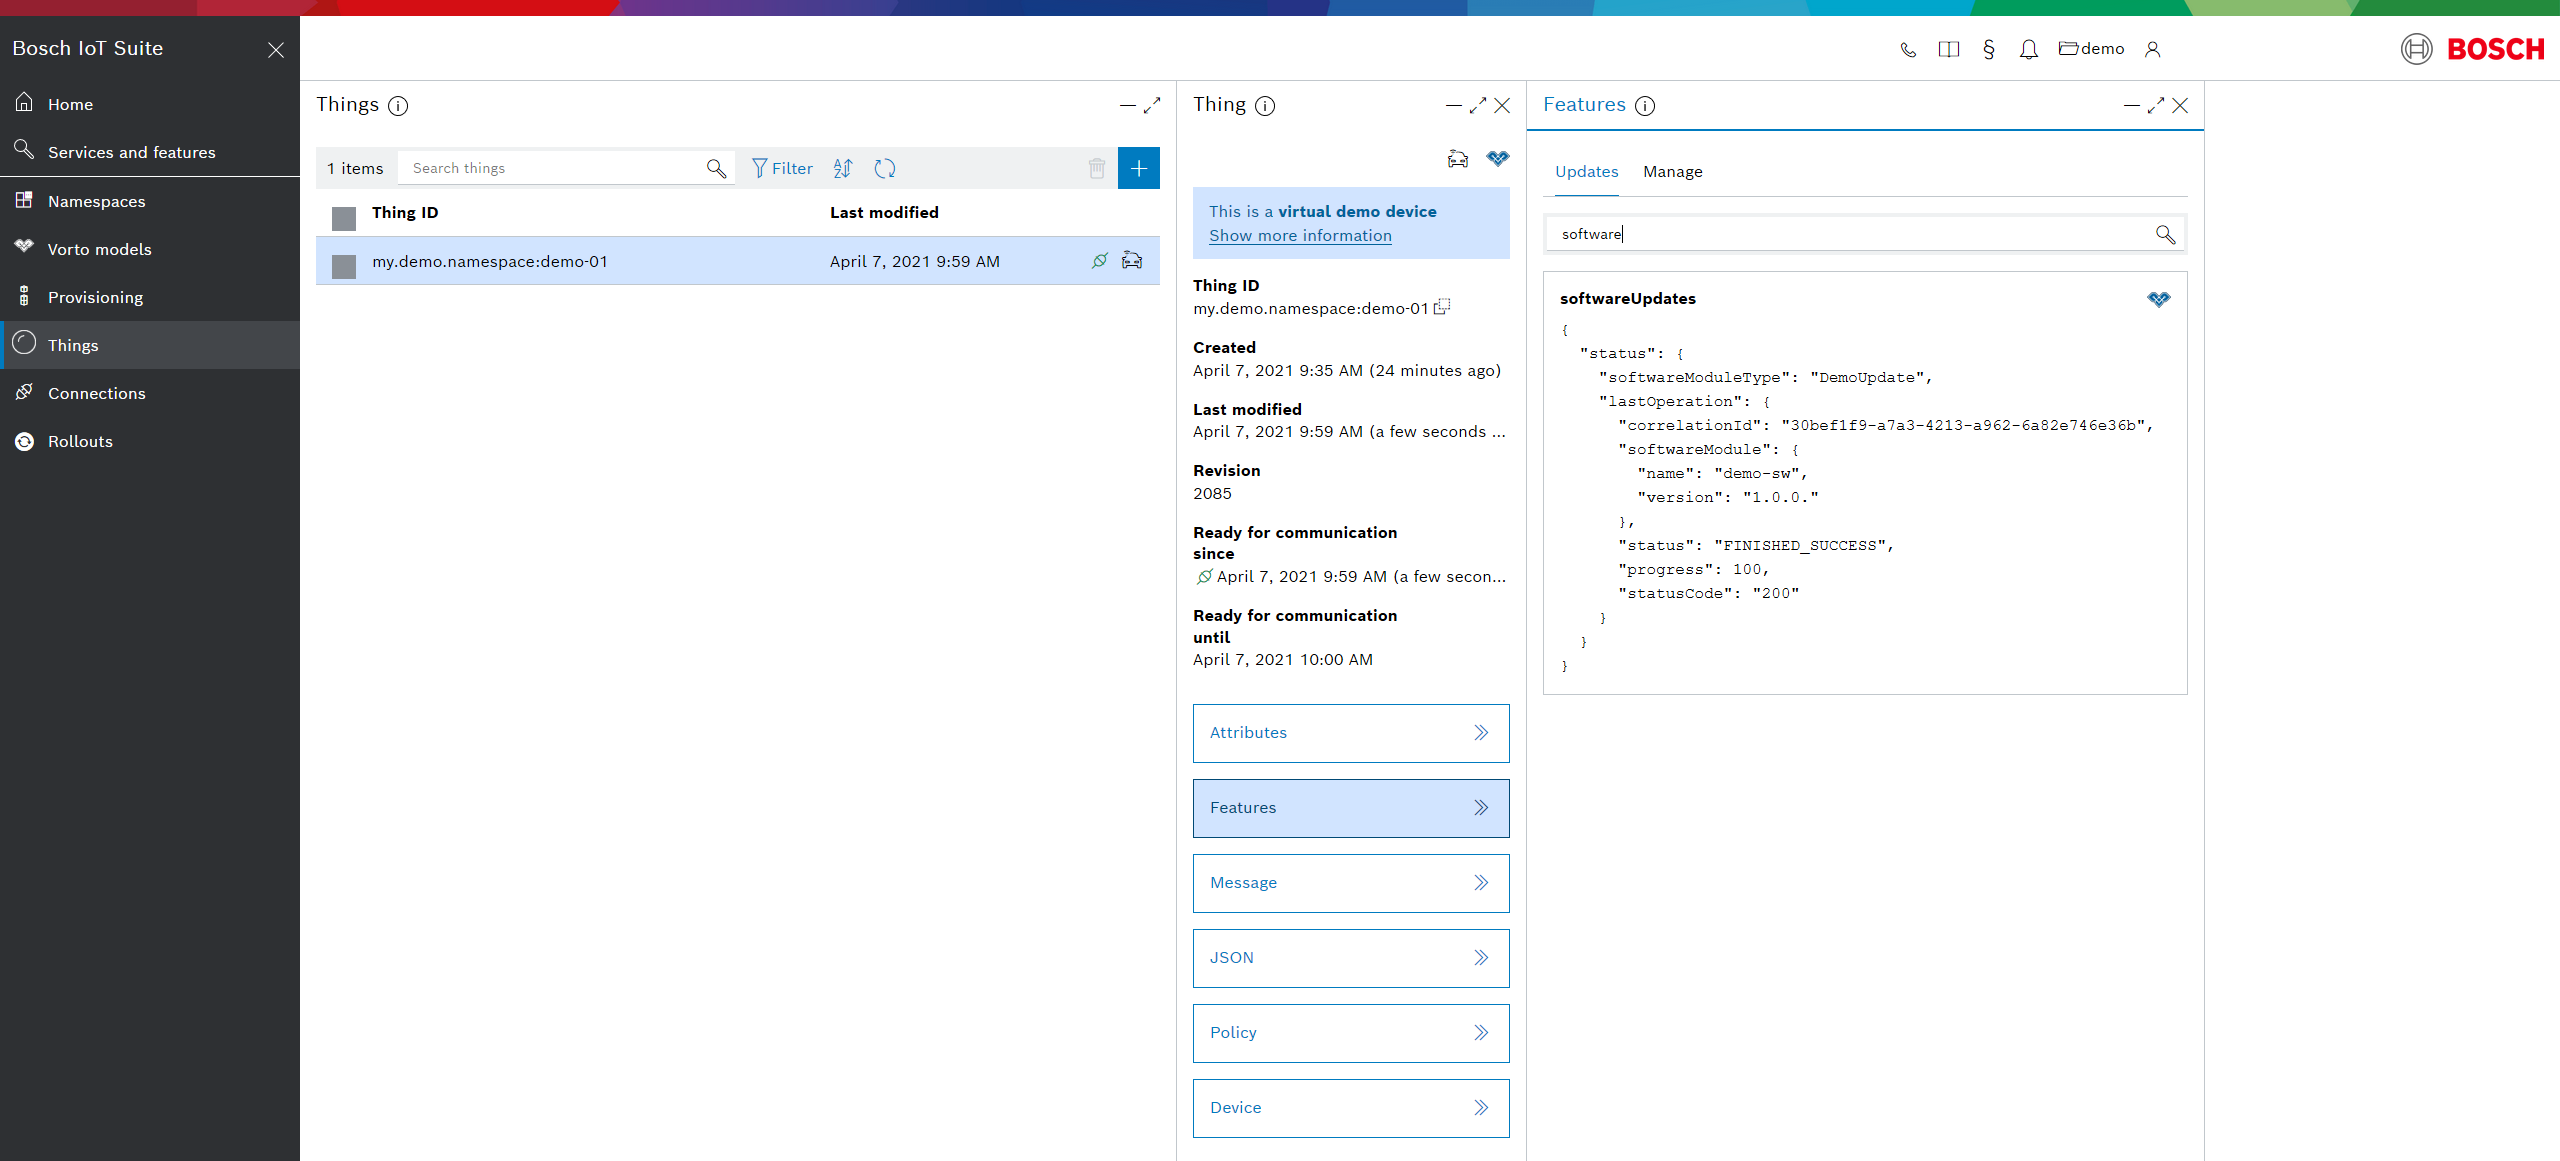
Task: Click the connection status icon in row
Action: point(1100,261)
